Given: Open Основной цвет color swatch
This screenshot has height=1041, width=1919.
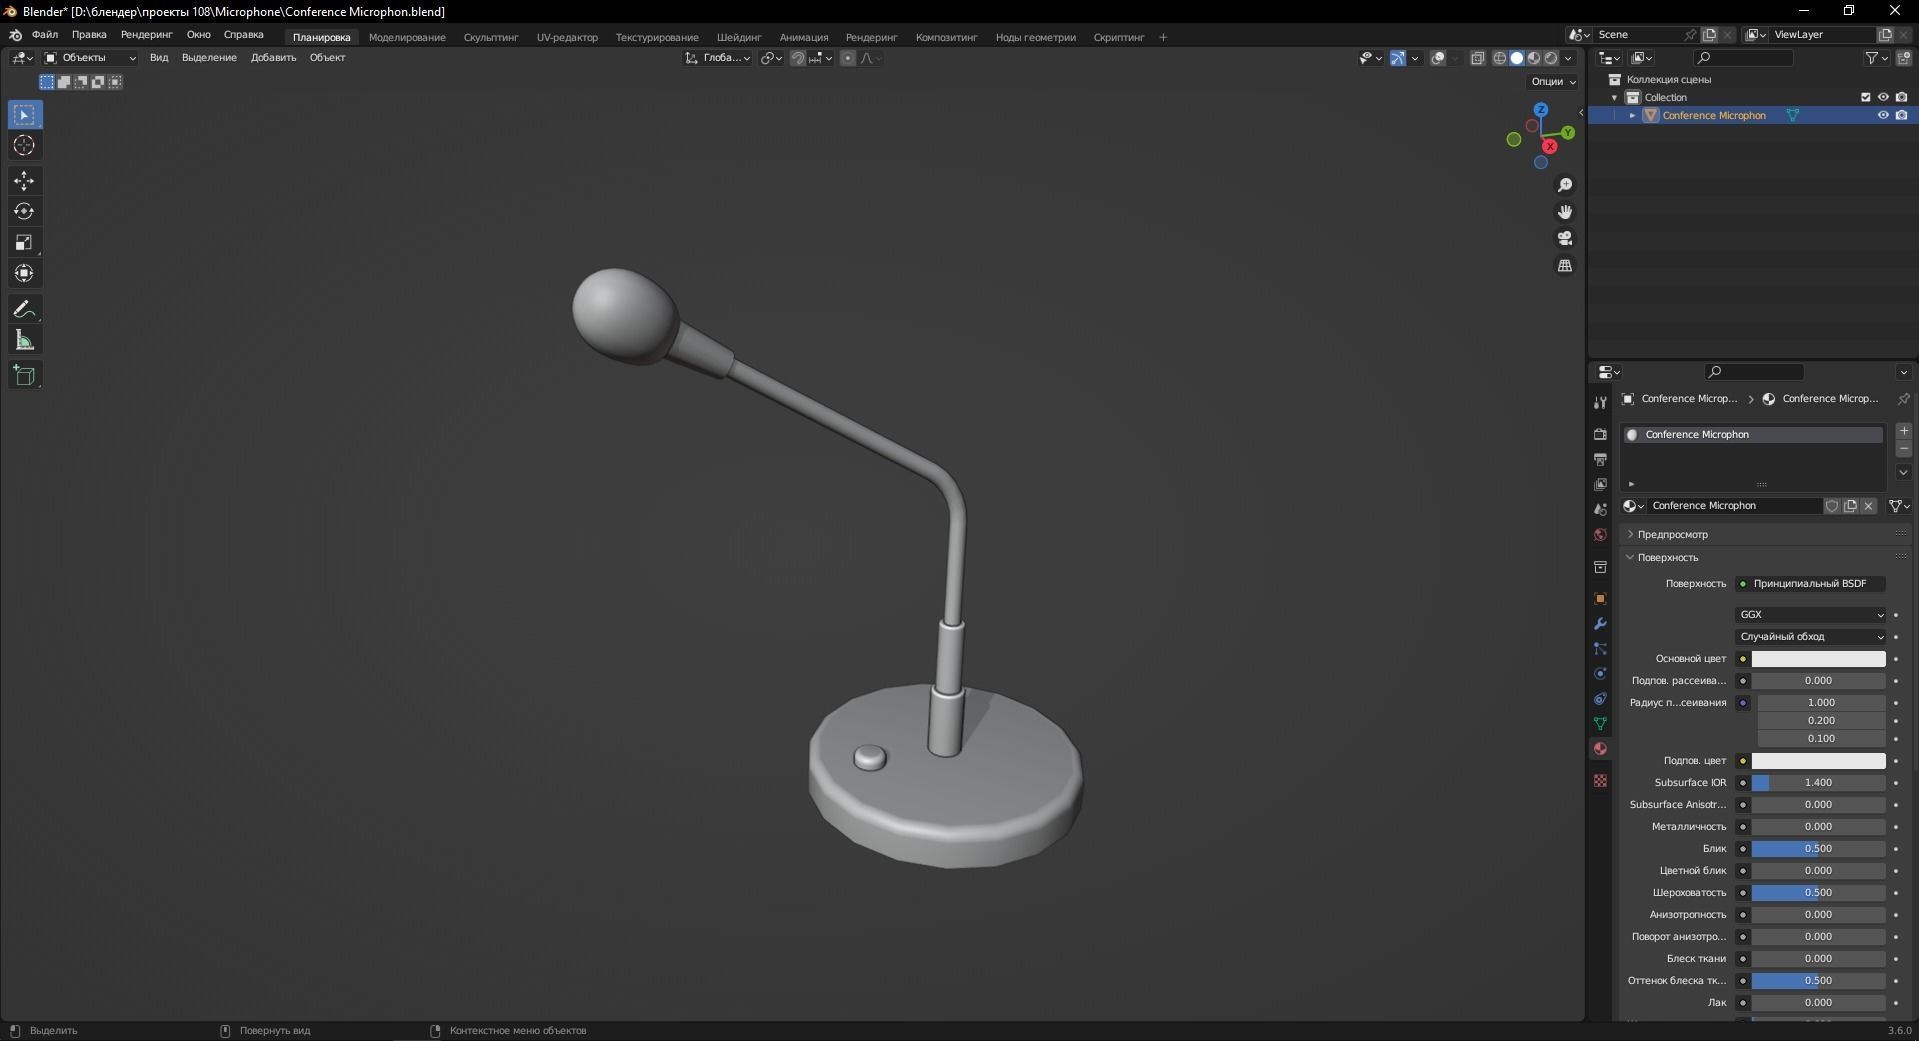Looking at the screenshot, I should (1818, 659).
